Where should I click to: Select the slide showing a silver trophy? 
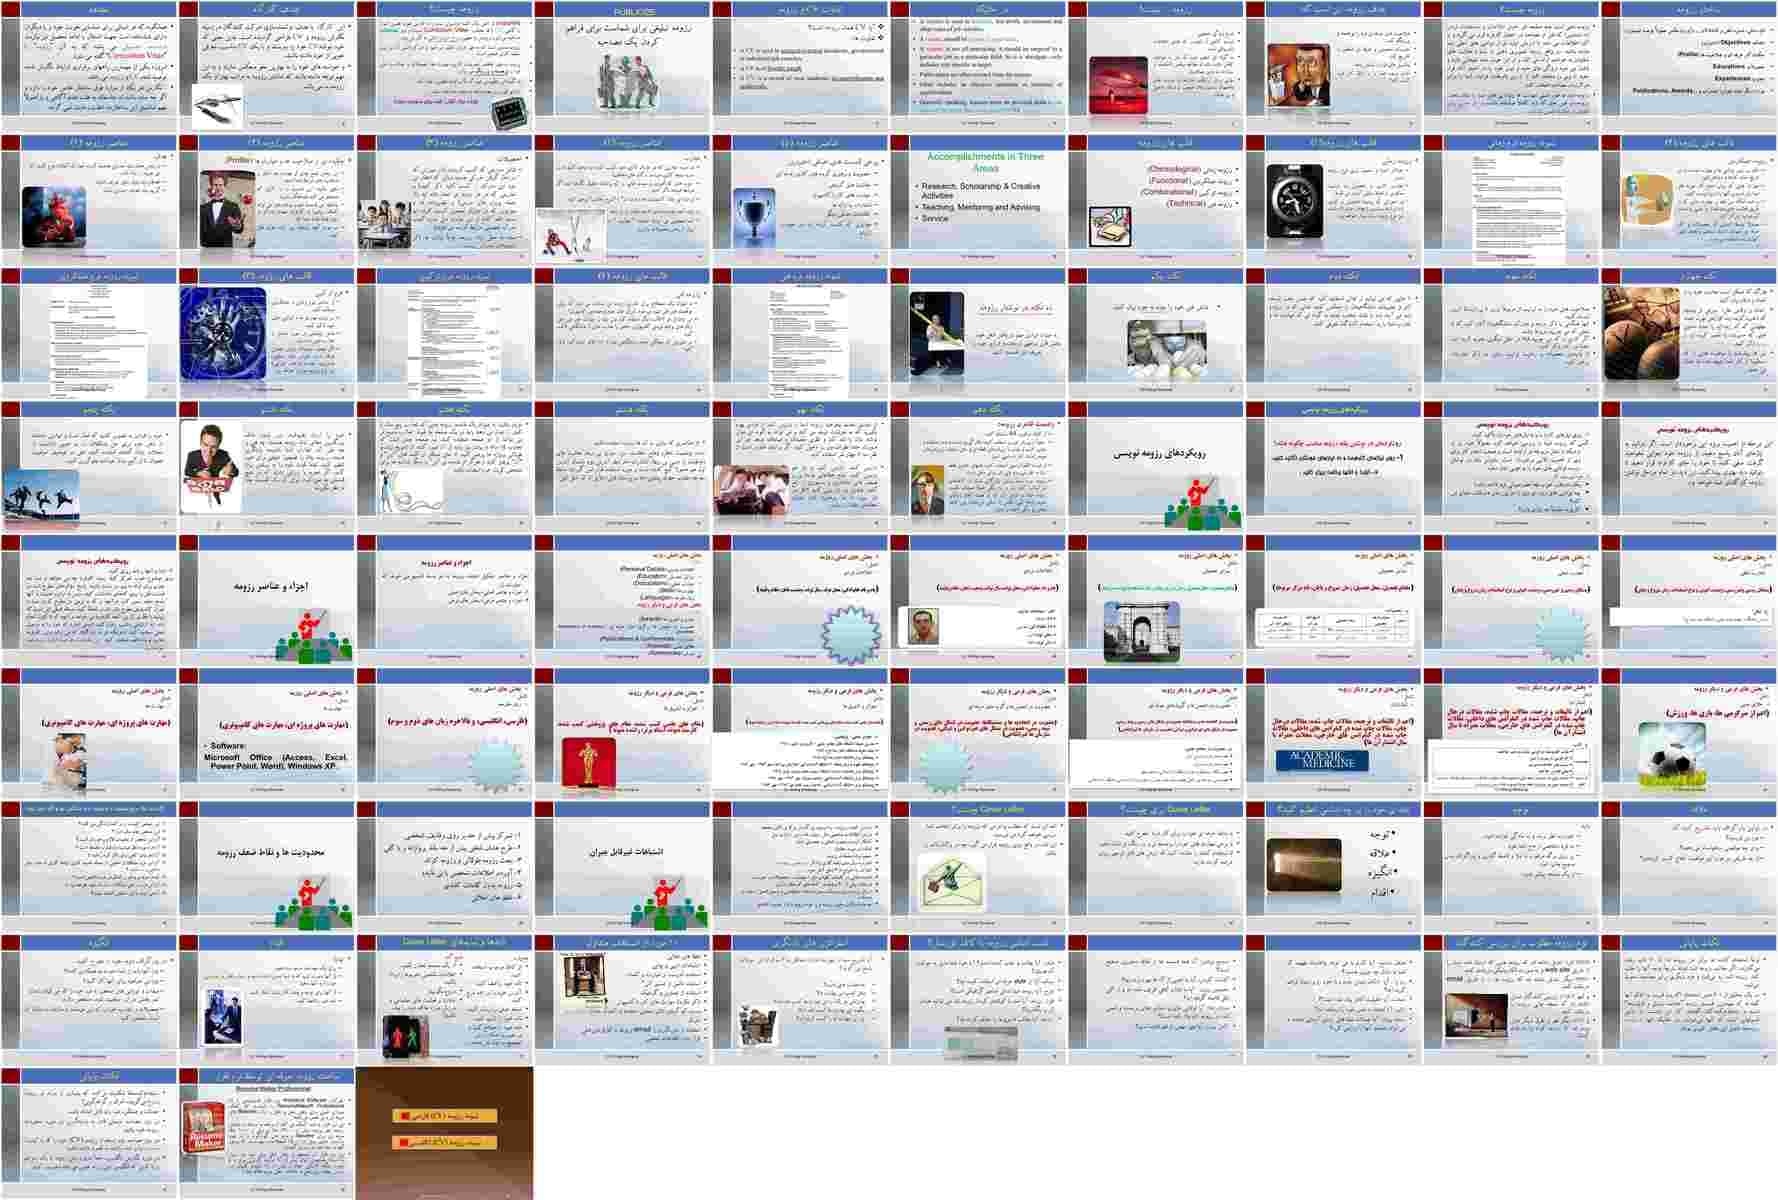click(800, 199)
